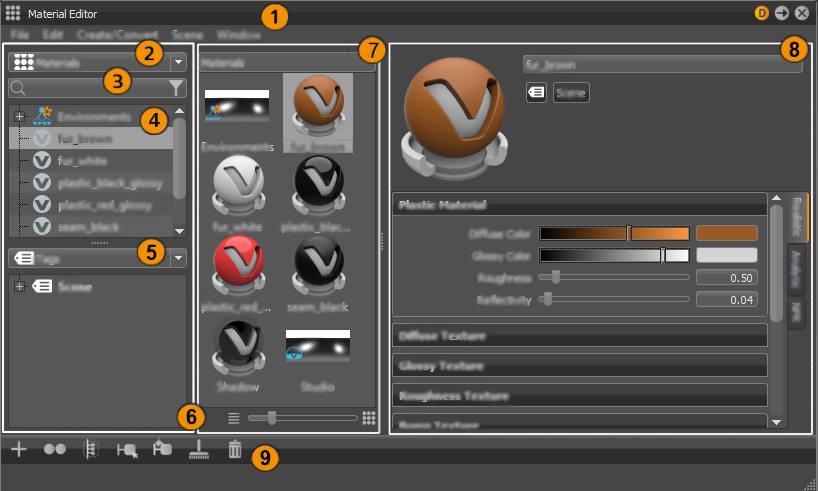The width and height of the screenshot is (818, 491).
Task: Click the Reflectivity value field 0.04
Action: (727, 300)
